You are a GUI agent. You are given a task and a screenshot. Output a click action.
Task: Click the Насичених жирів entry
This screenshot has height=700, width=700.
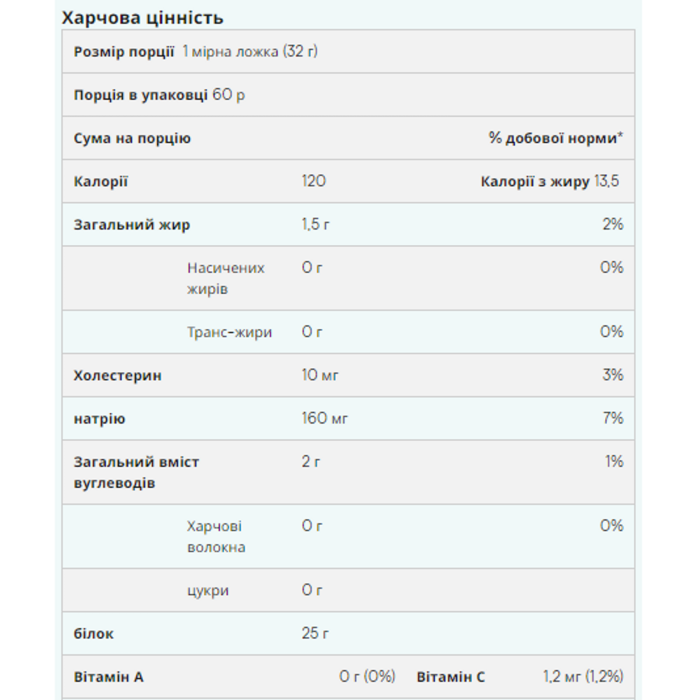pyautogui.click(x=226, y=278)
